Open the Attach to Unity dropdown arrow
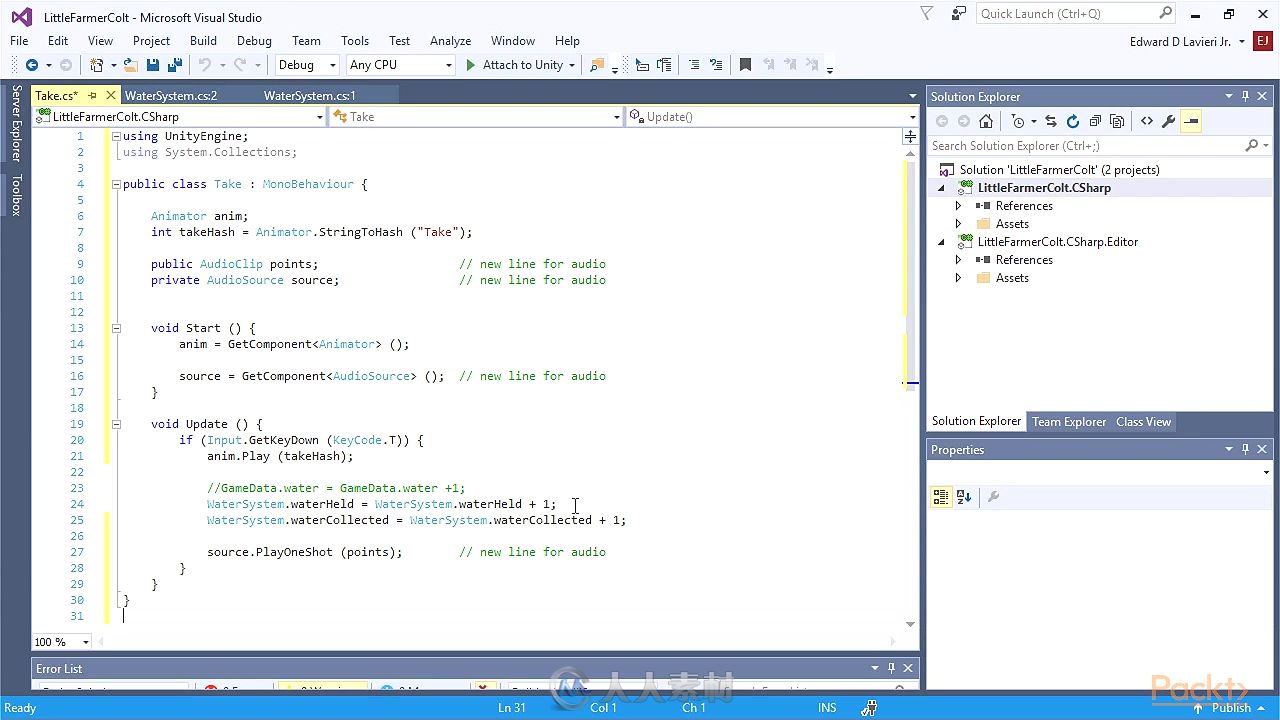Screen dimensions: 1280x720 tap(572, 65)
